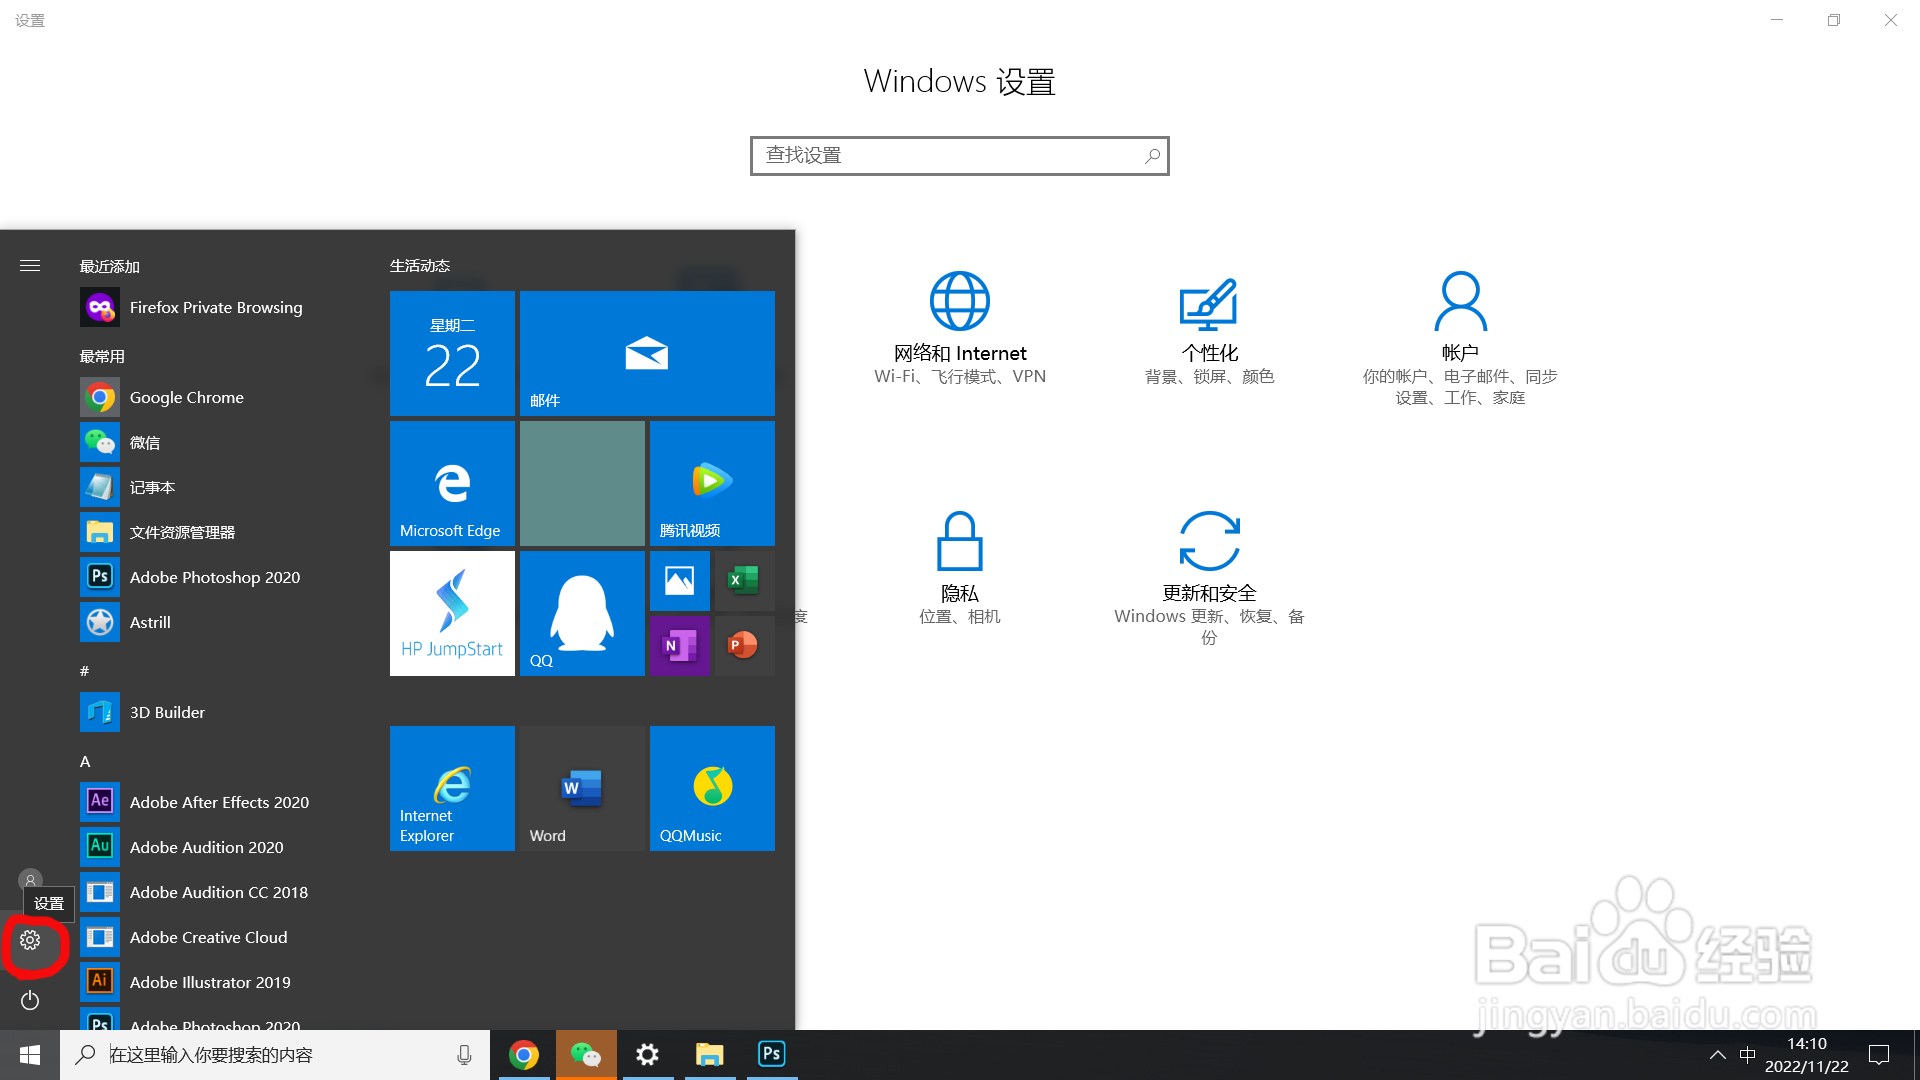The width and height of the screenshot is (1920, 1080).
Task: Open 帐户 account settings
Action: (1460, 338)
